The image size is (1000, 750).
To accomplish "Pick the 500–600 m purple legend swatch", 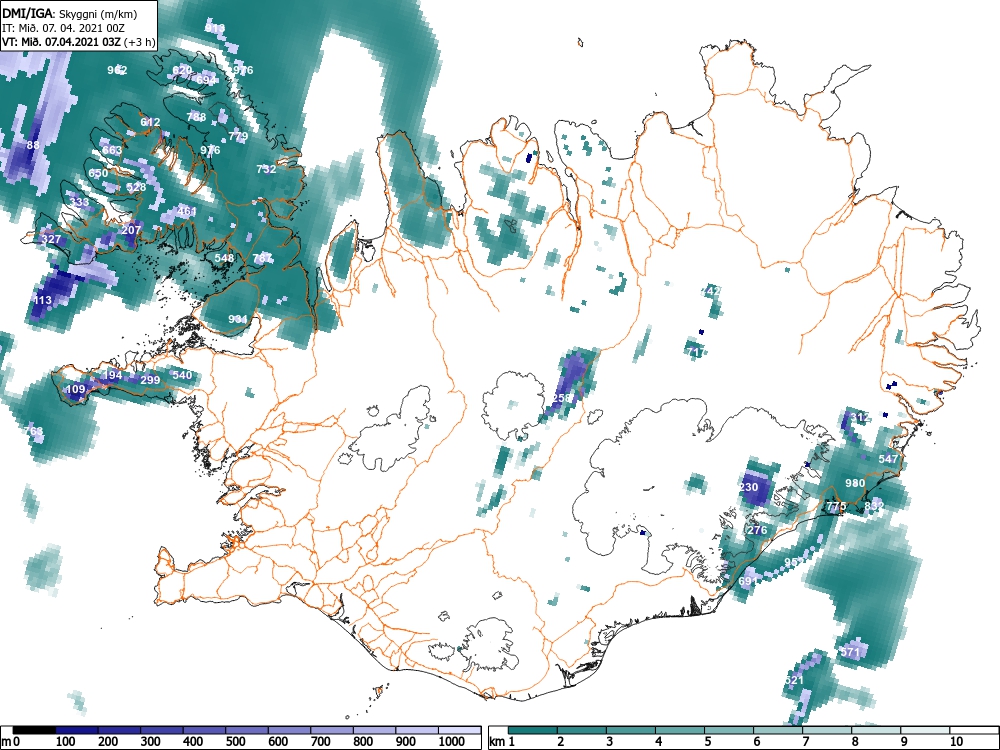I will pos(247,730).
